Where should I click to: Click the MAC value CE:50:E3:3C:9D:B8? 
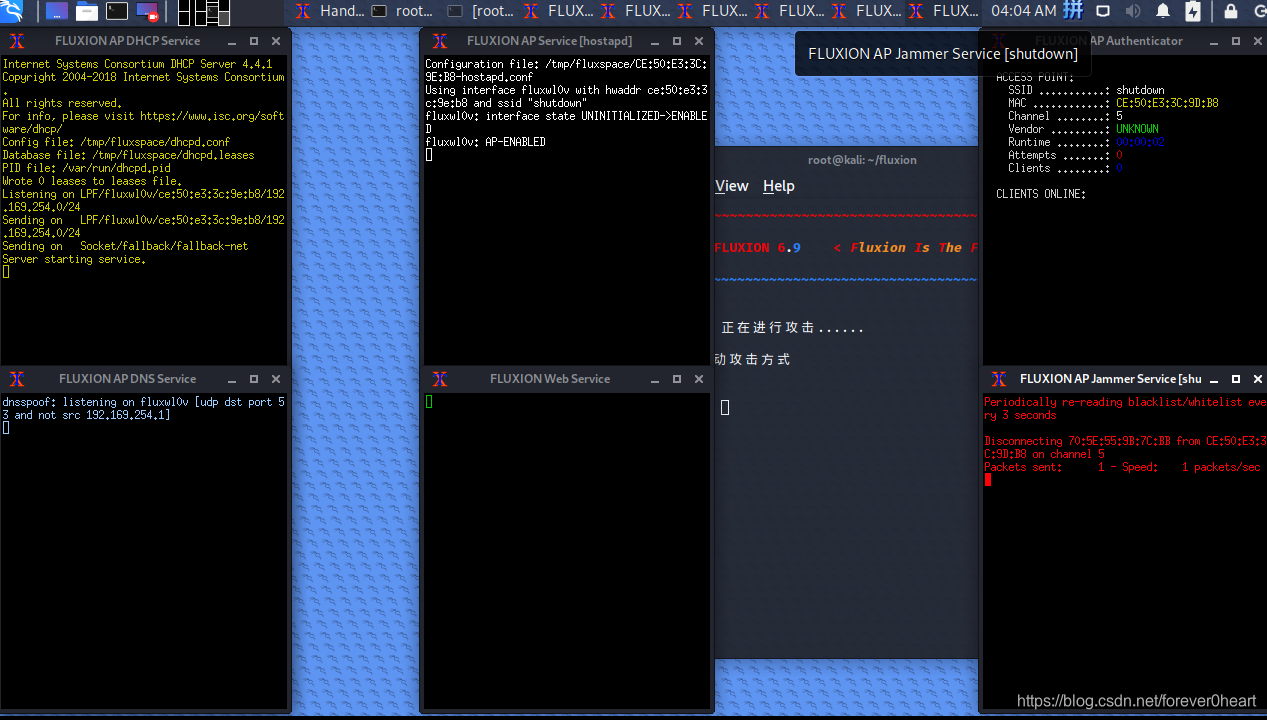[1167, 103]
